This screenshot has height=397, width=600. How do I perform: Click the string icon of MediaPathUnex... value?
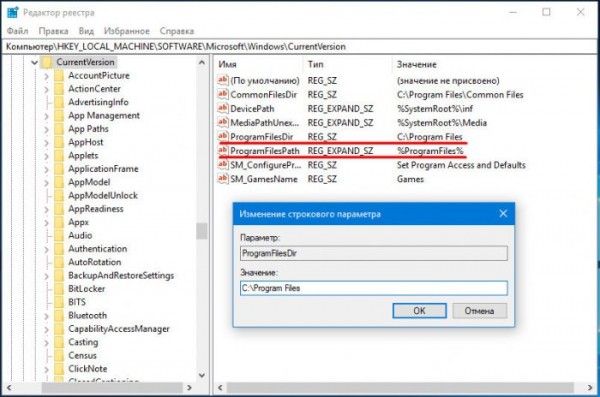pos(223,123)
